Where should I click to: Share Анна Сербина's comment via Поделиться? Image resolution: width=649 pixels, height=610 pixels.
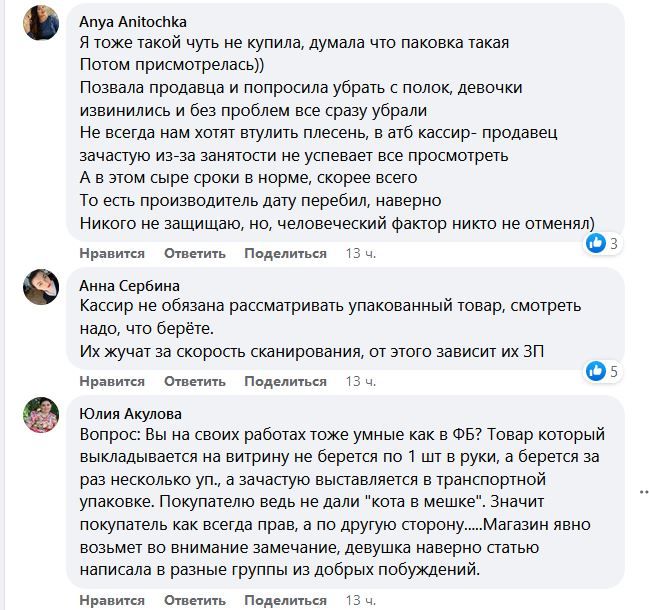[x=285, y=381]
